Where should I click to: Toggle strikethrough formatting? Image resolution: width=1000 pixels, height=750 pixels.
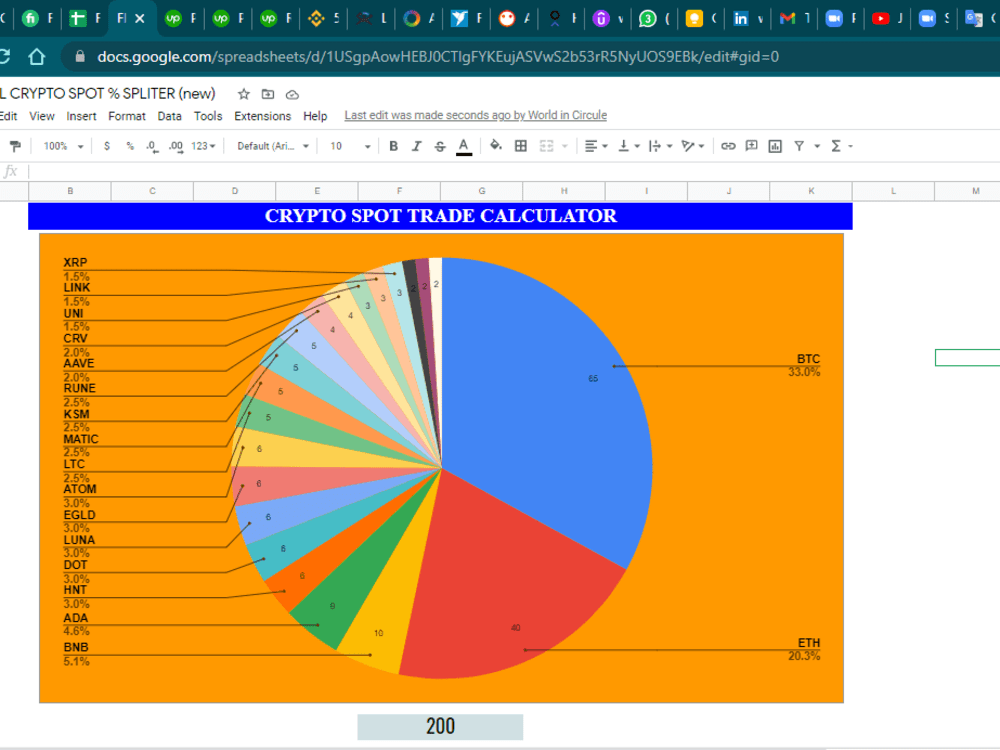tap(439, 145)
